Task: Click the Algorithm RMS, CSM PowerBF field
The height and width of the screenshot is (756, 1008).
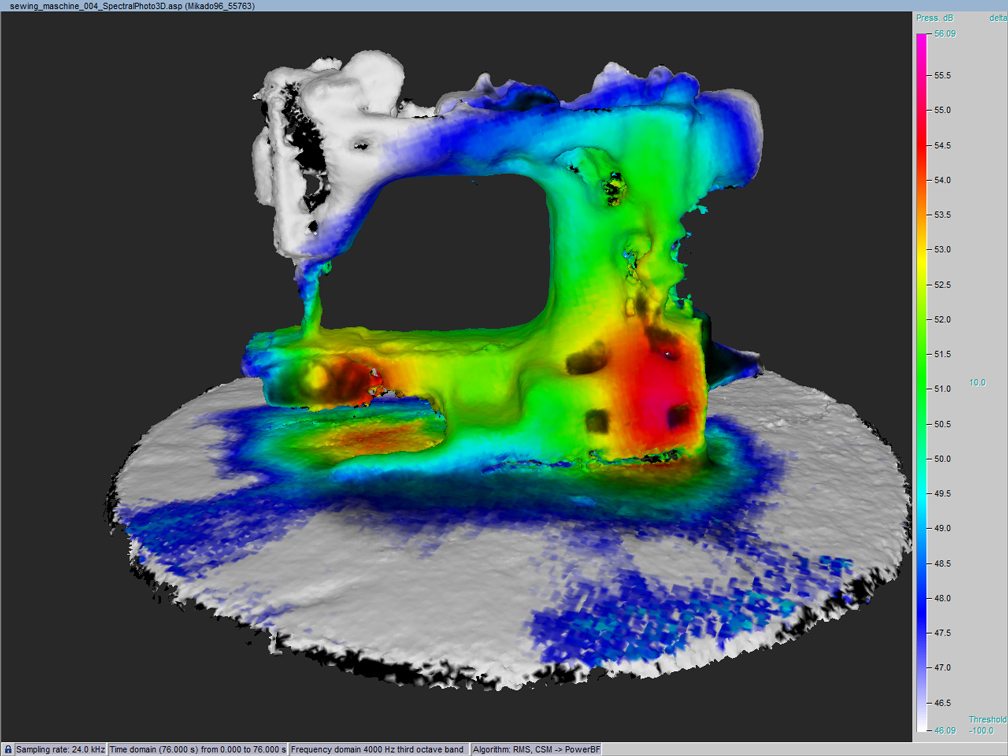Action: 536,749
